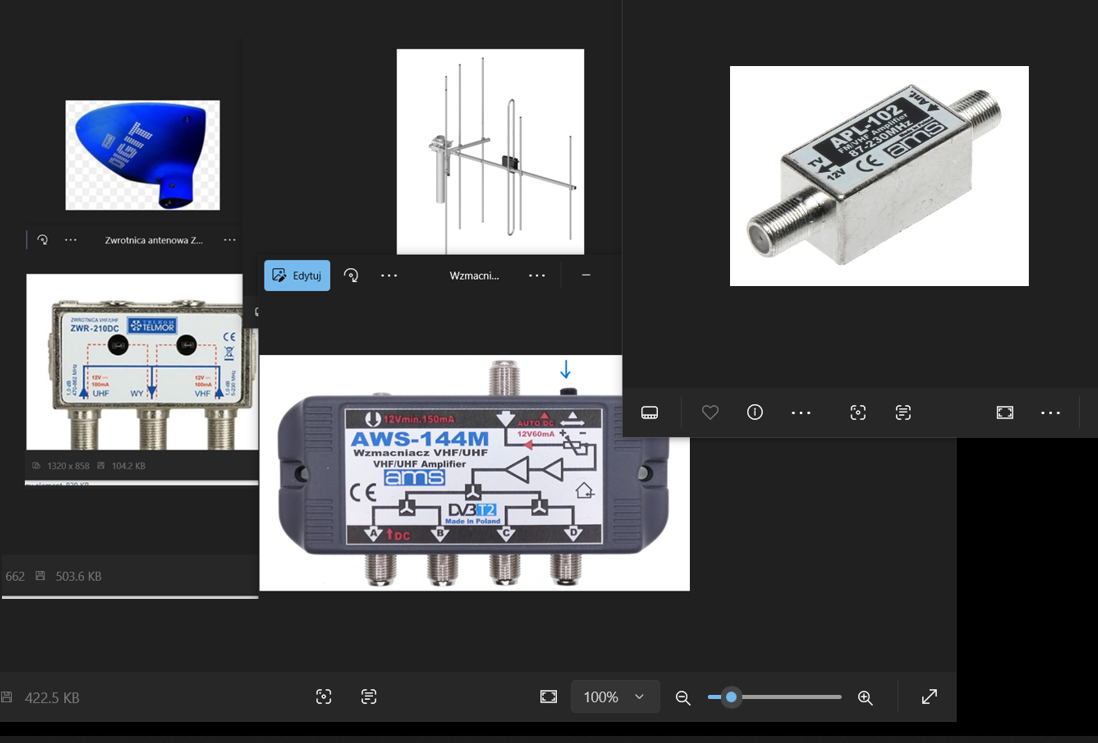The width and height of the screenshot is (1098, 743).
Task: Open the far-right ellipsis menu in the APL-102 toolbar
Action: tap(1050, 412)
